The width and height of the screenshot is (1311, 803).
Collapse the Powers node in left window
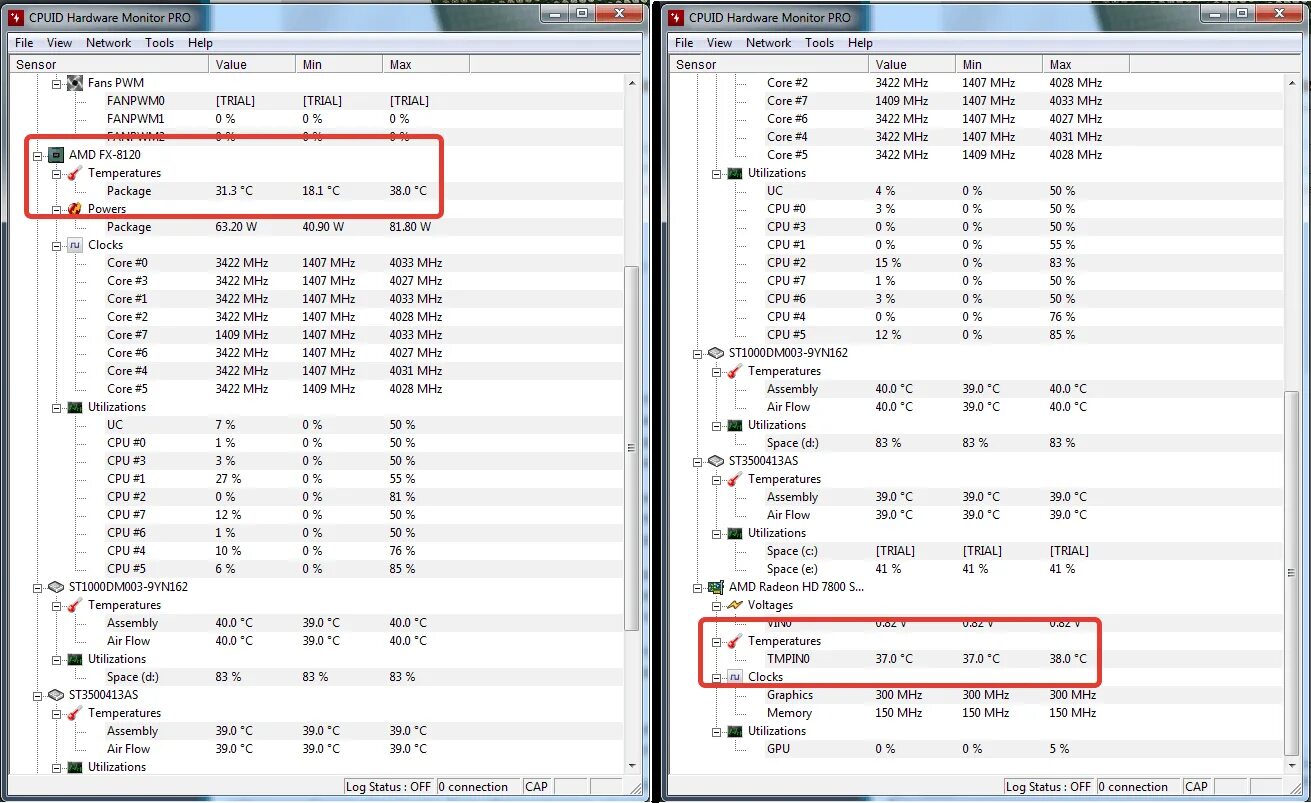57,209
